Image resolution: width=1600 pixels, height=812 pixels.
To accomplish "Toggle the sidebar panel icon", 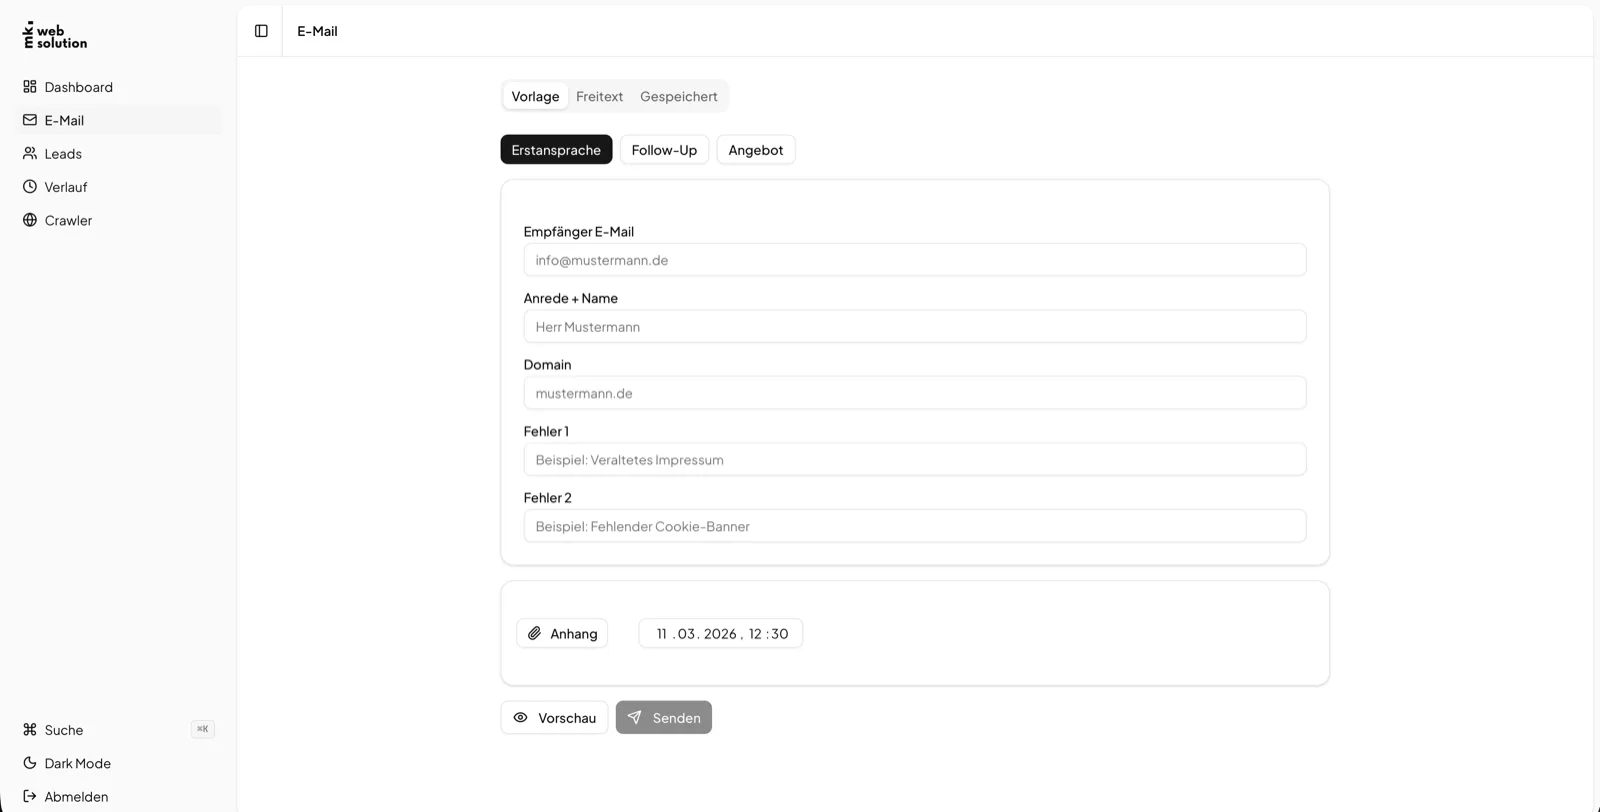I will (x=261, y=31).
